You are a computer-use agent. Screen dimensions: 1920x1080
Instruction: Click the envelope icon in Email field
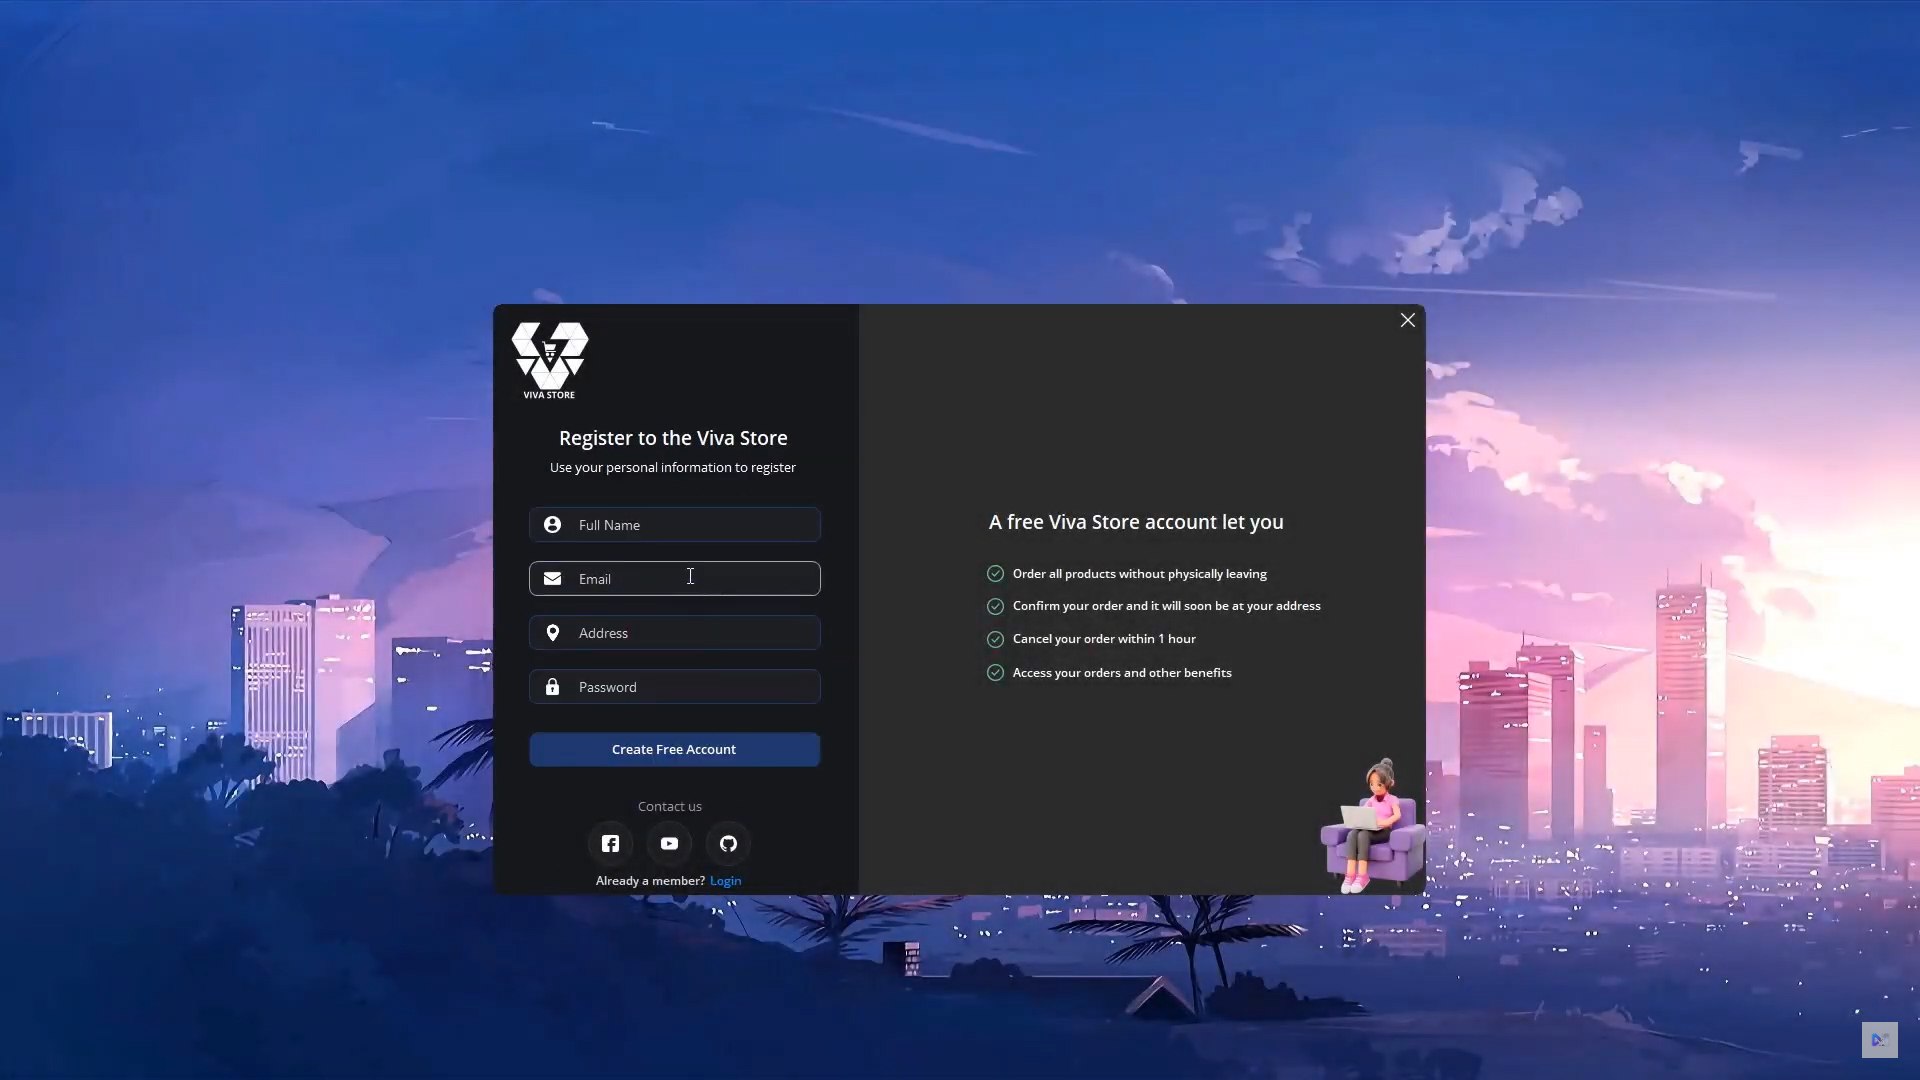pyautogui.click(x=552, y=579)
